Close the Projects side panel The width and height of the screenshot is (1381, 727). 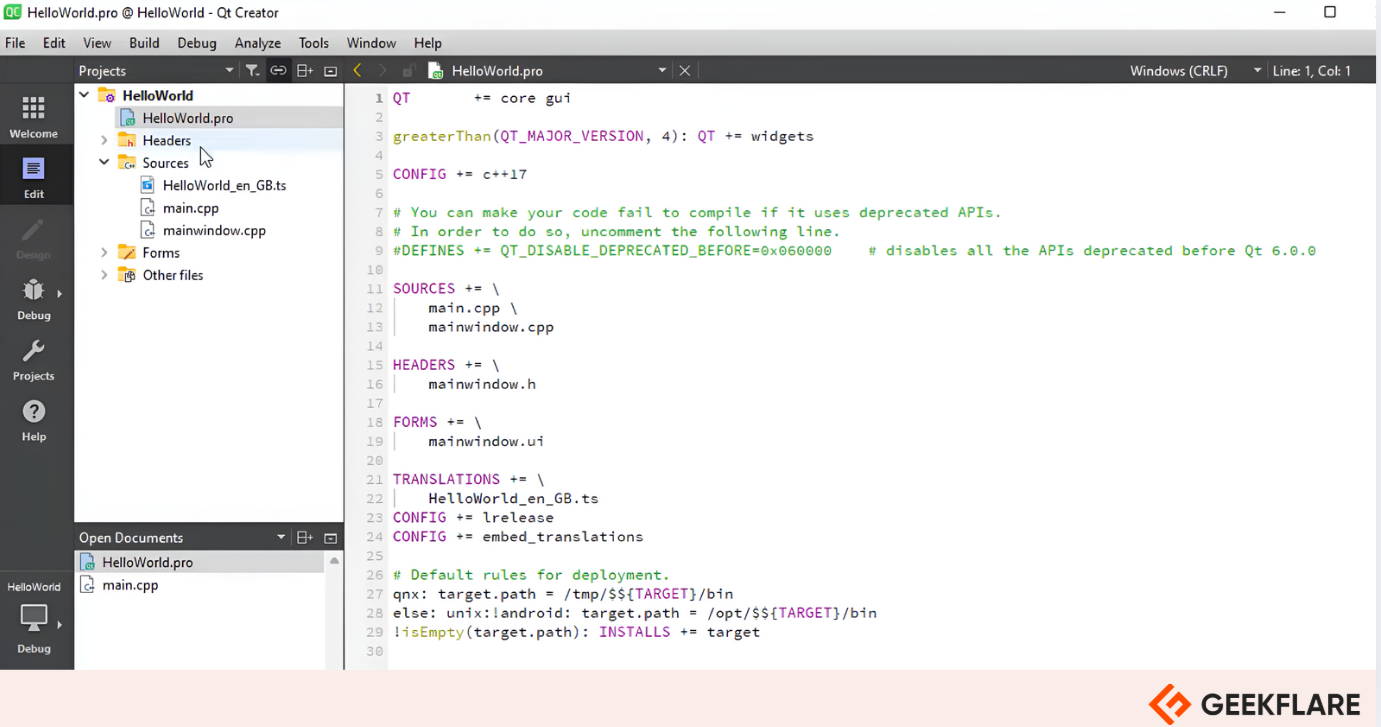click(330, 71)
